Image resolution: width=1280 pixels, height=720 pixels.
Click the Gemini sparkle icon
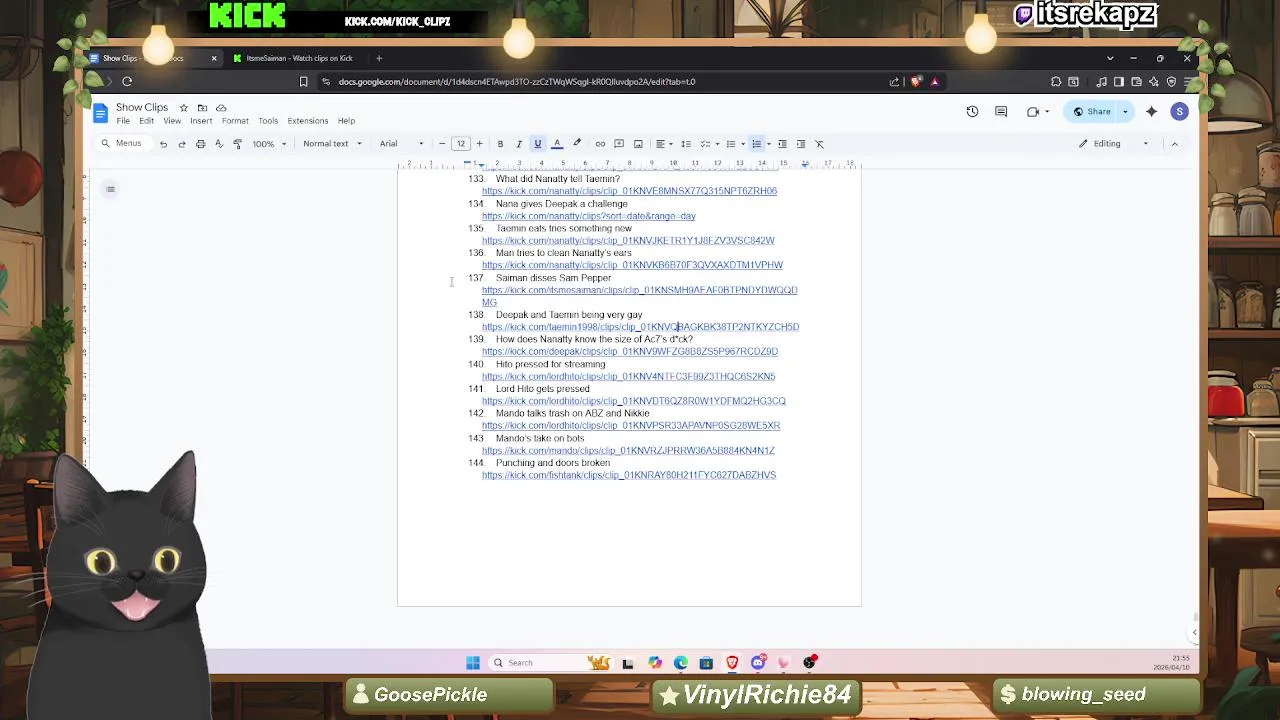pos(1151,112)
